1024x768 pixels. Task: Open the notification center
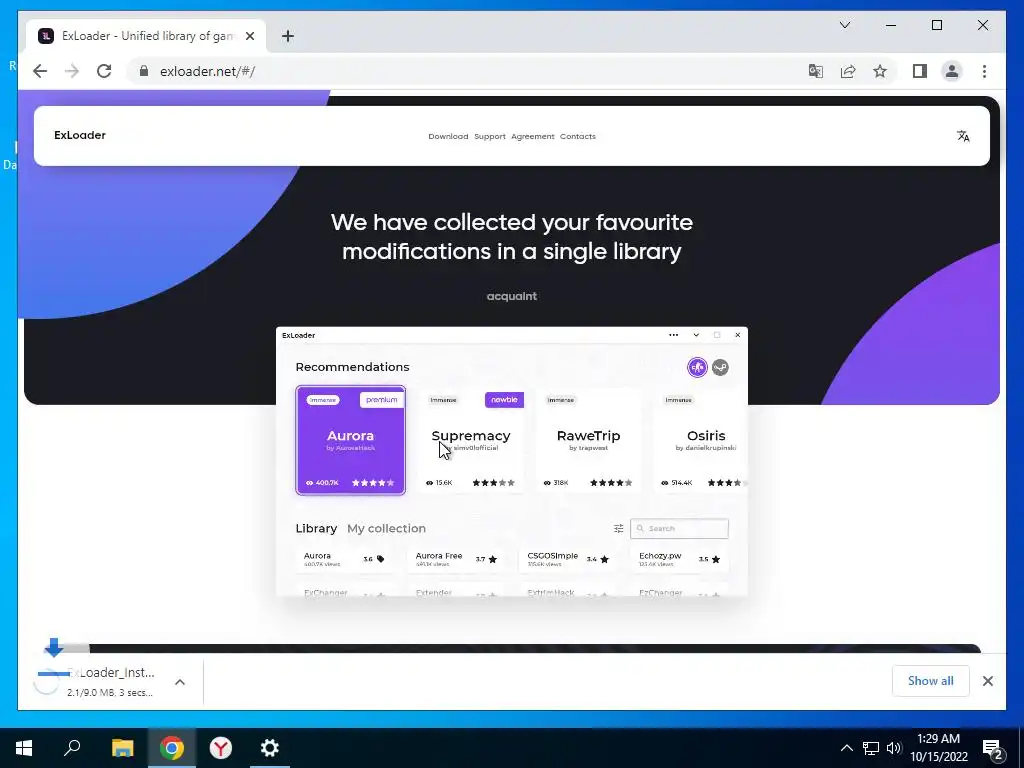pyautogui.click(x=992, y=748)
